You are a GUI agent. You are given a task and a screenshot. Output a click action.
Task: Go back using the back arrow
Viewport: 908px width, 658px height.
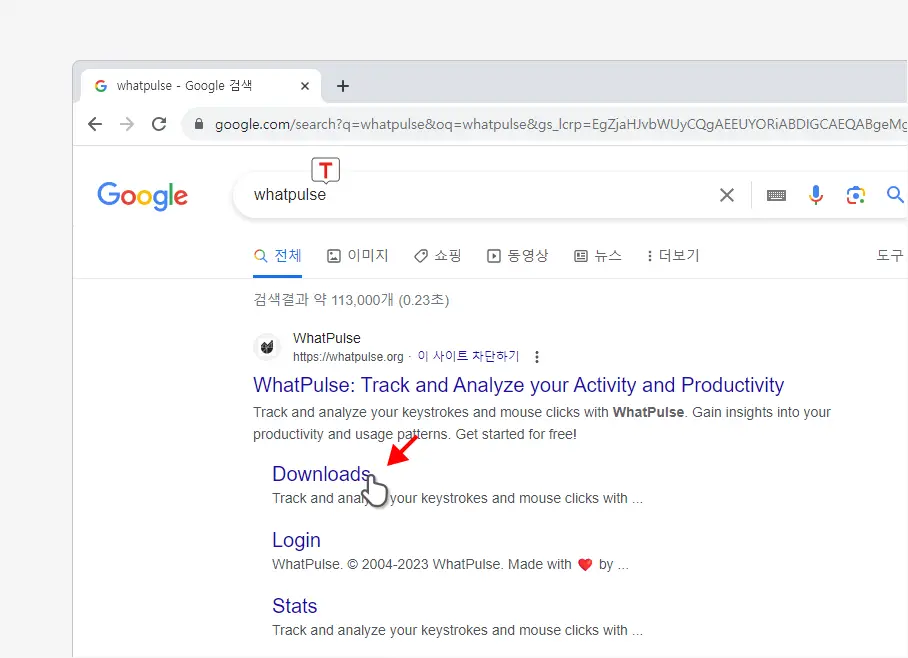(95, 124)
